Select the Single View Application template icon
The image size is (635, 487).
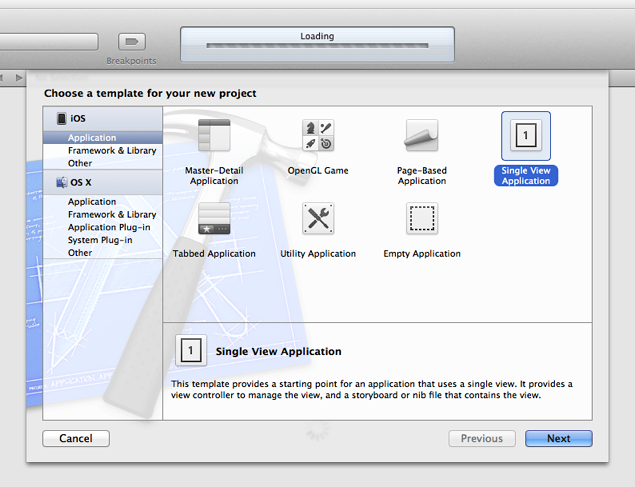[526, 136]
